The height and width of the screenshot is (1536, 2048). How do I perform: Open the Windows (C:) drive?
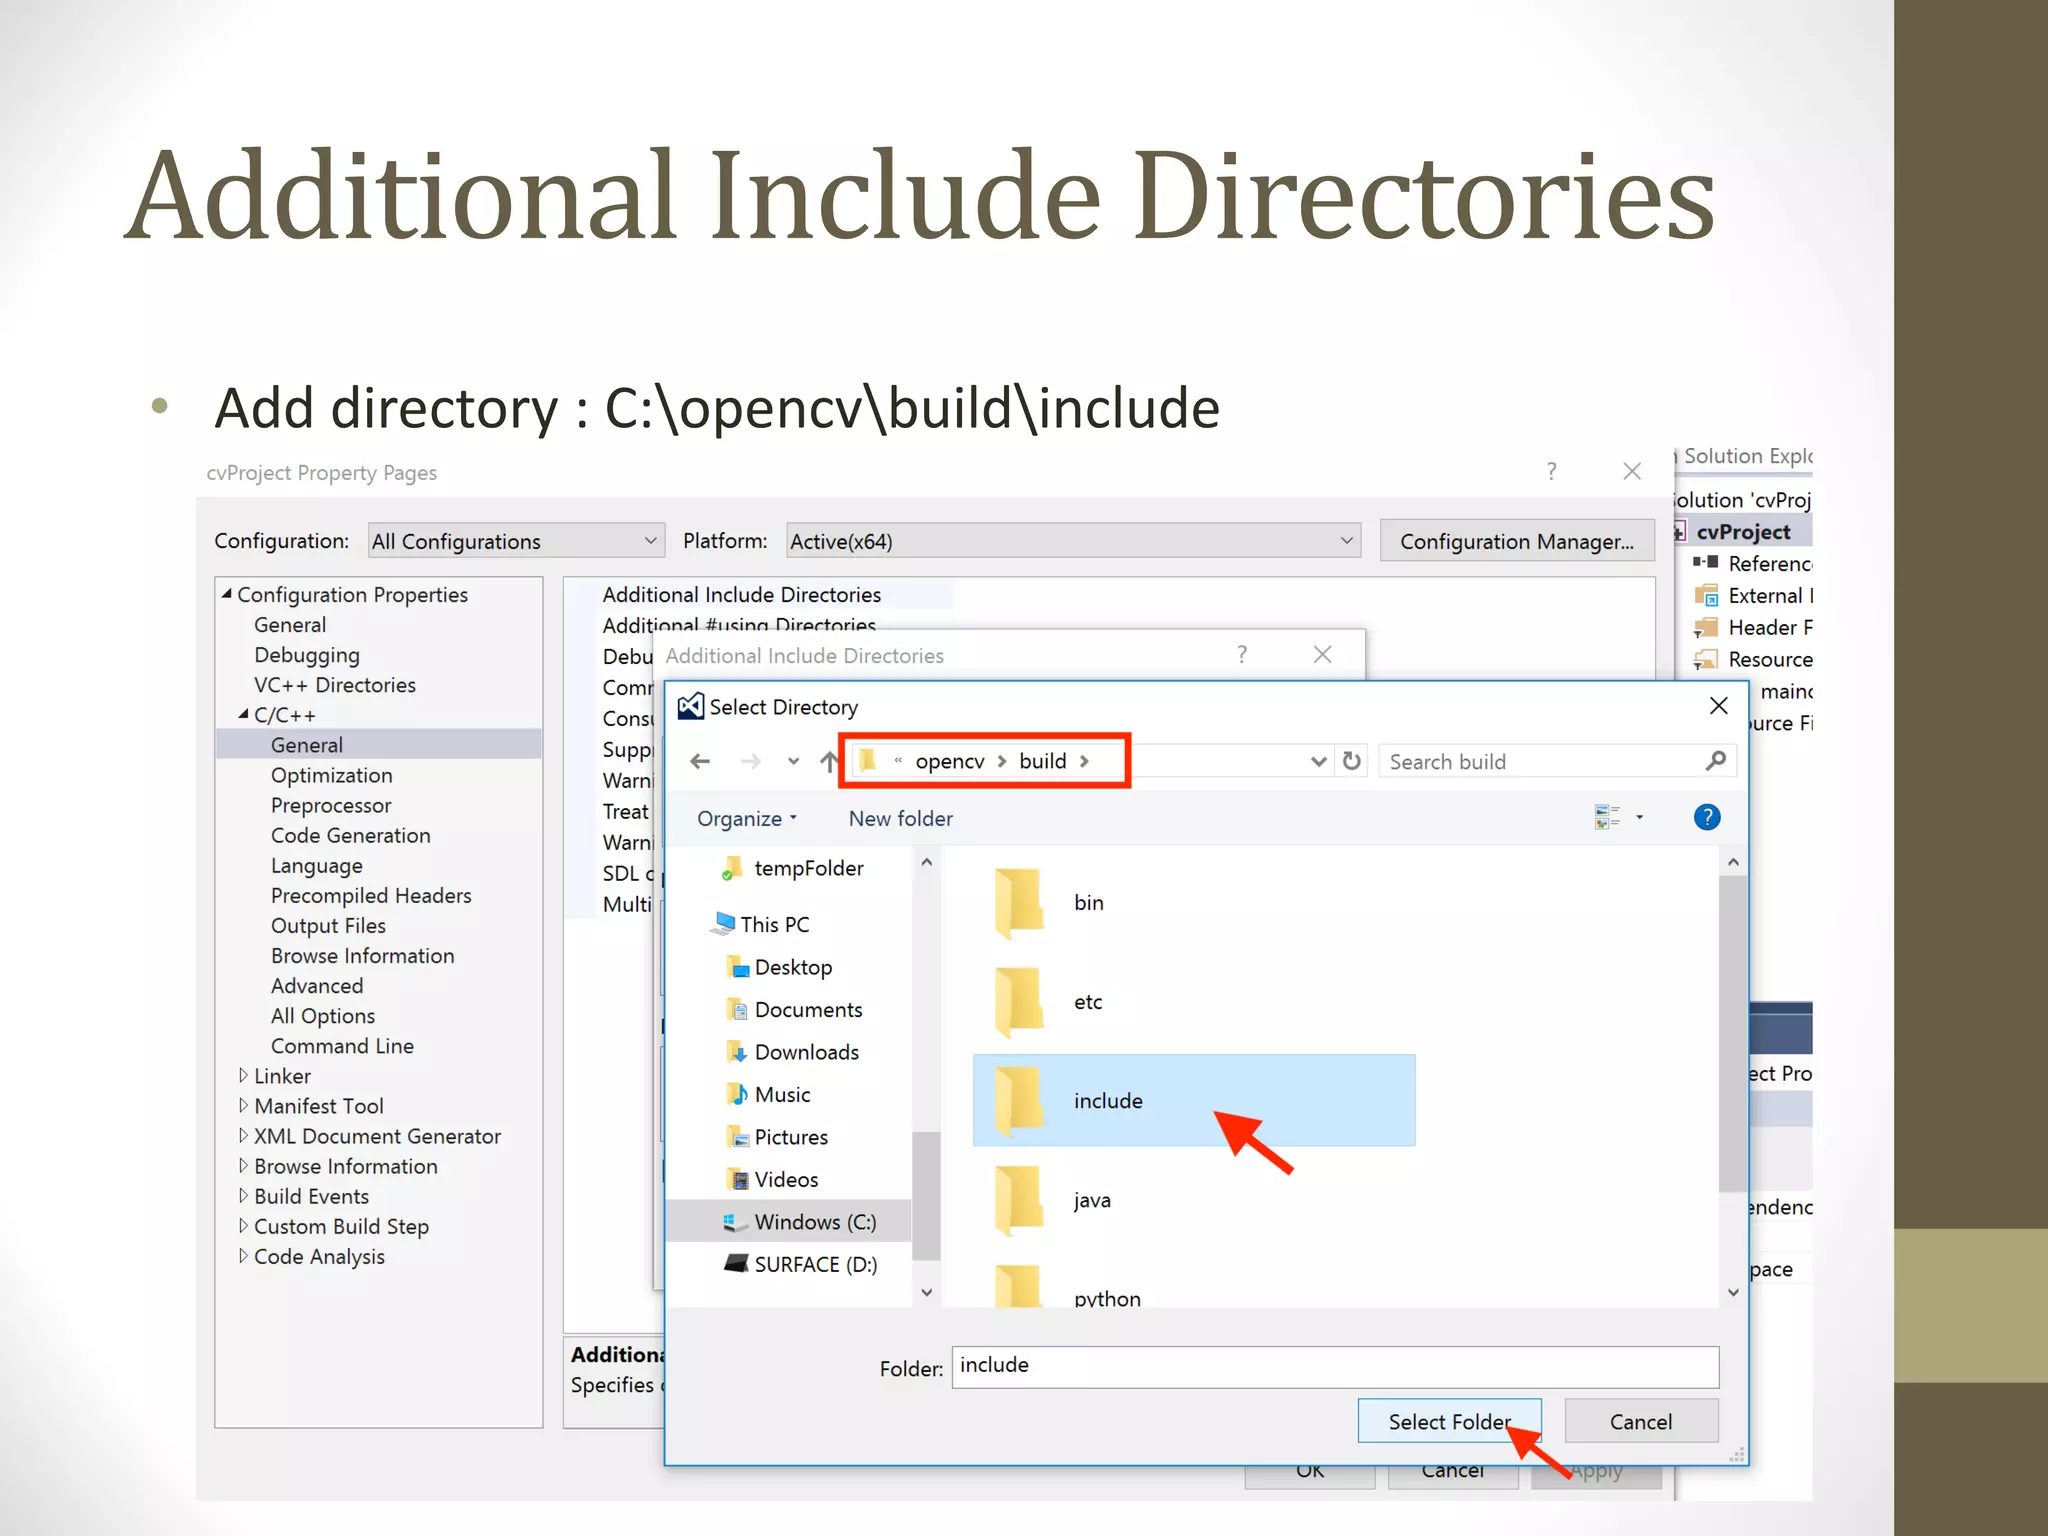814,1222
